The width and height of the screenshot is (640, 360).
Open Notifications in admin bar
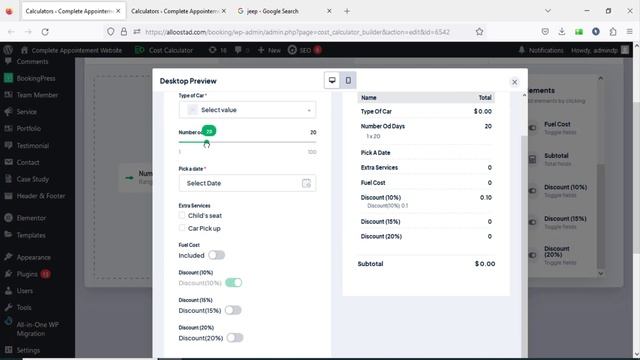pyautogui.click(x=541, y=50)
